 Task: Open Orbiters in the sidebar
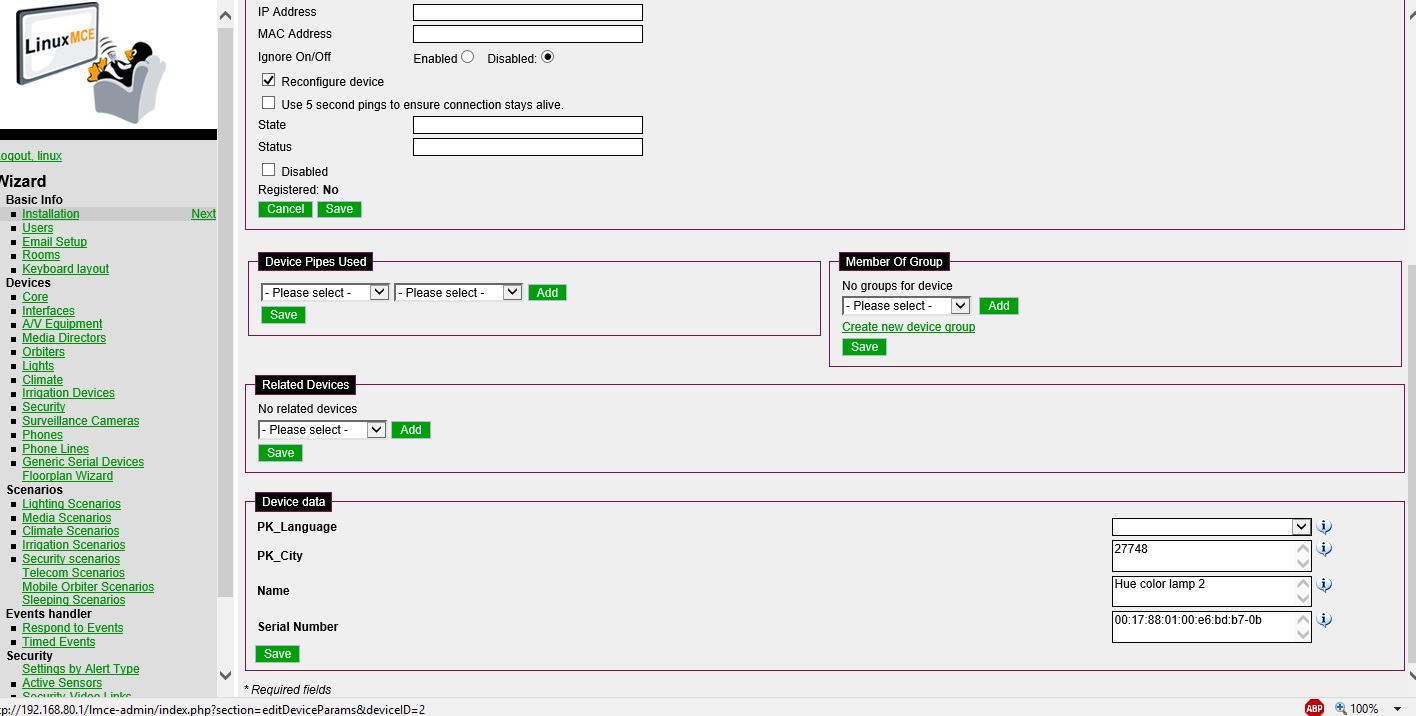[43, 352]
